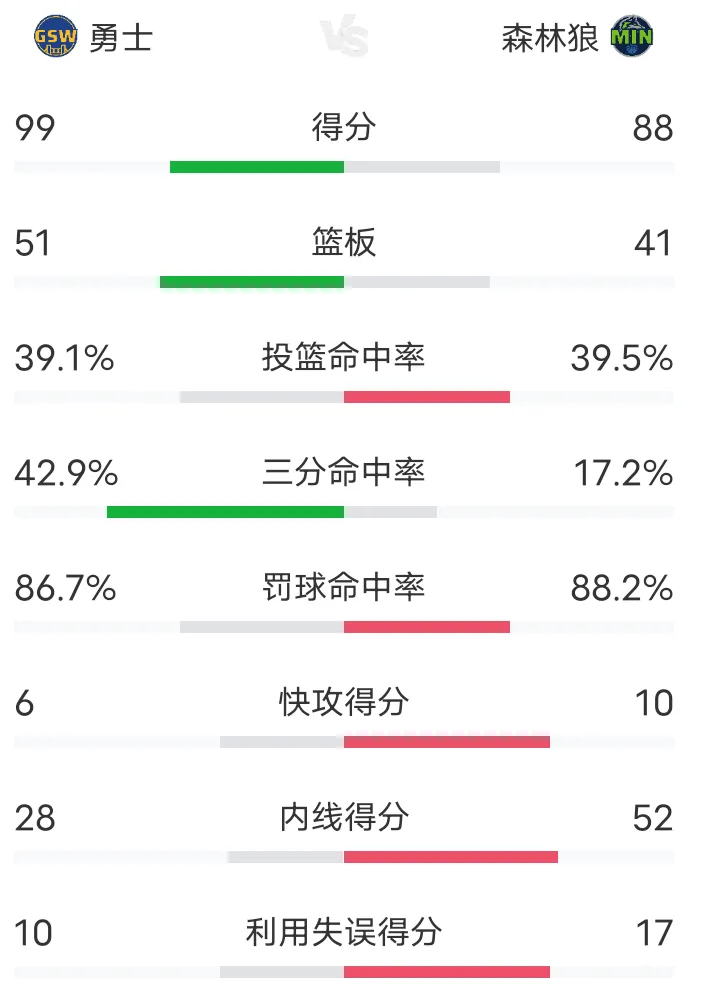Select the 三分命中率 stat label
Screen dimensions: 703x990
[x=344, y=472]
